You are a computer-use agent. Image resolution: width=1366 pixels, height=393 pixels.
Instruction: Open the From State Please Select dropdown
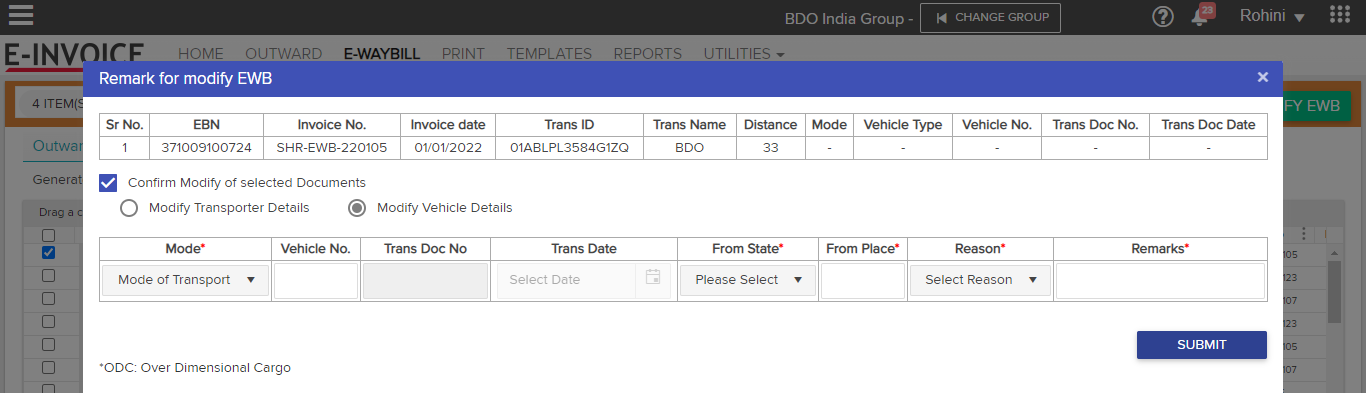point(748,280)
